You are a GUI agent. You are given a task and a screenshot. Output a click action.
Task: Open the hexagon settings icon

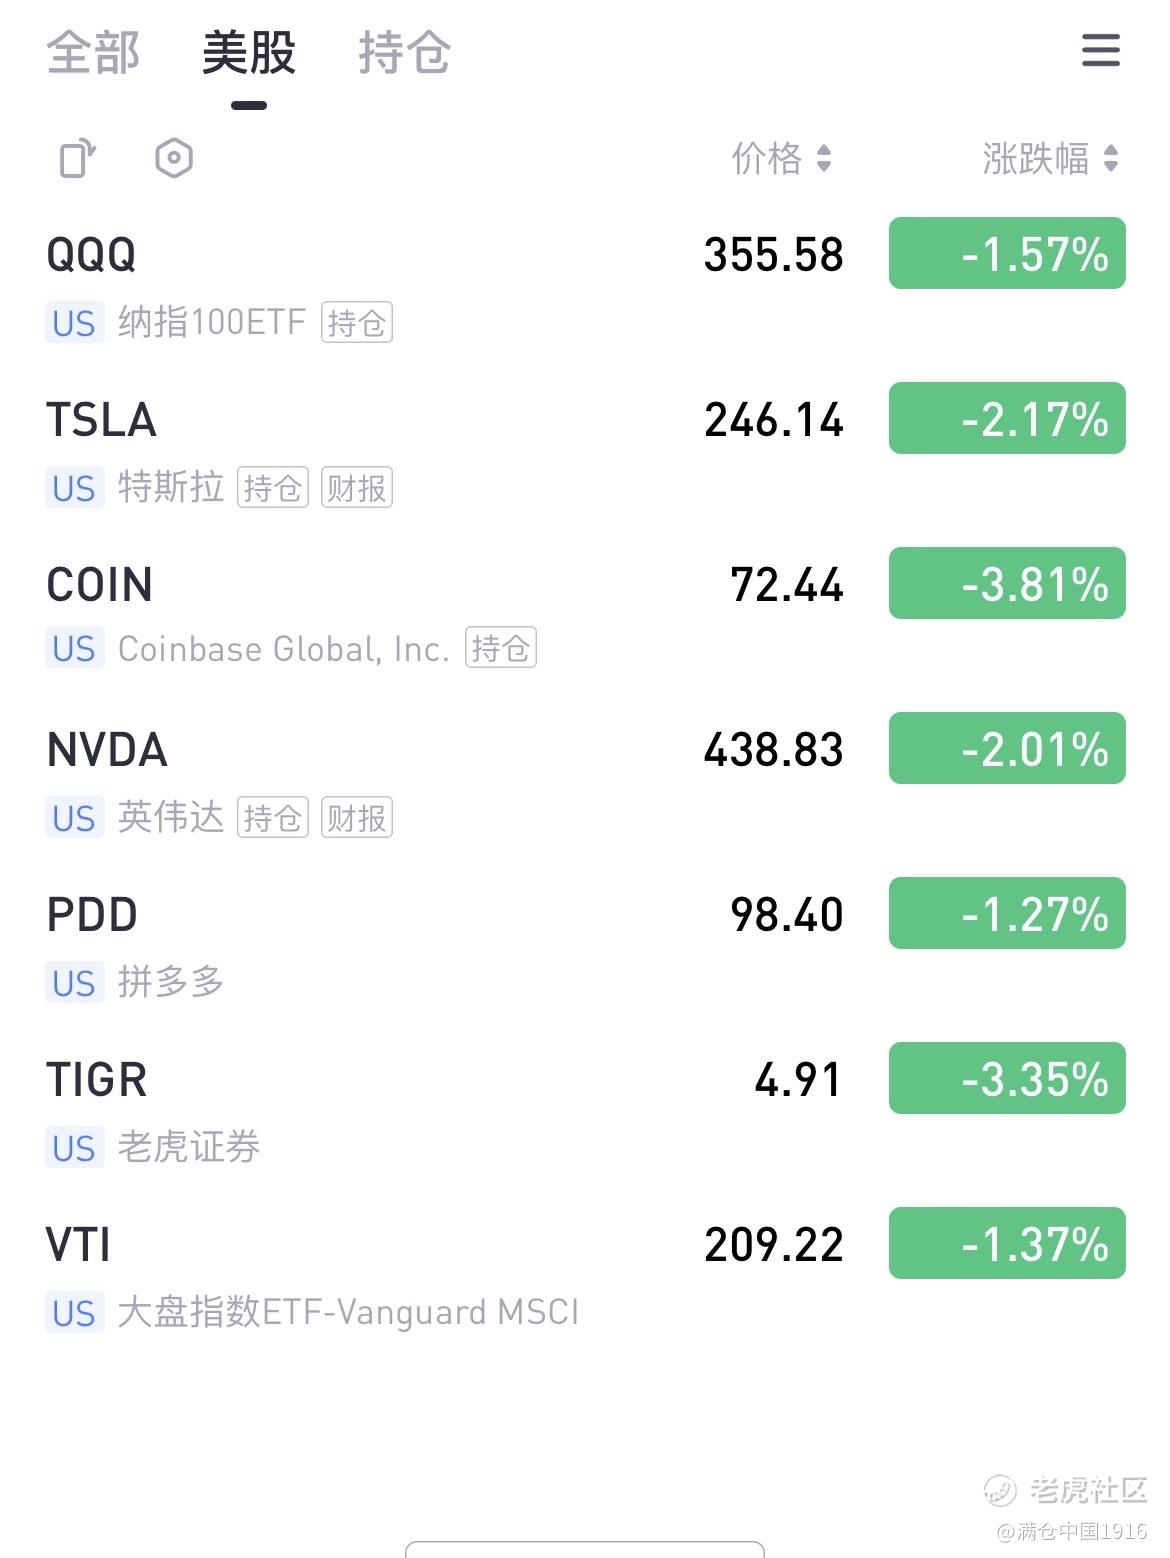[x=174, y=158]
